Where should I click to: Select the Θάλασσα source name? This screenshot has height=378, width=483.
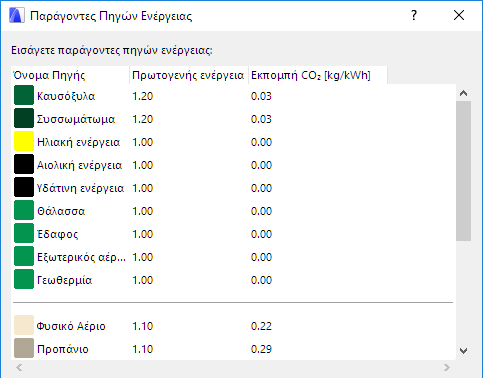pyautogui.click(x=61, y=211)
